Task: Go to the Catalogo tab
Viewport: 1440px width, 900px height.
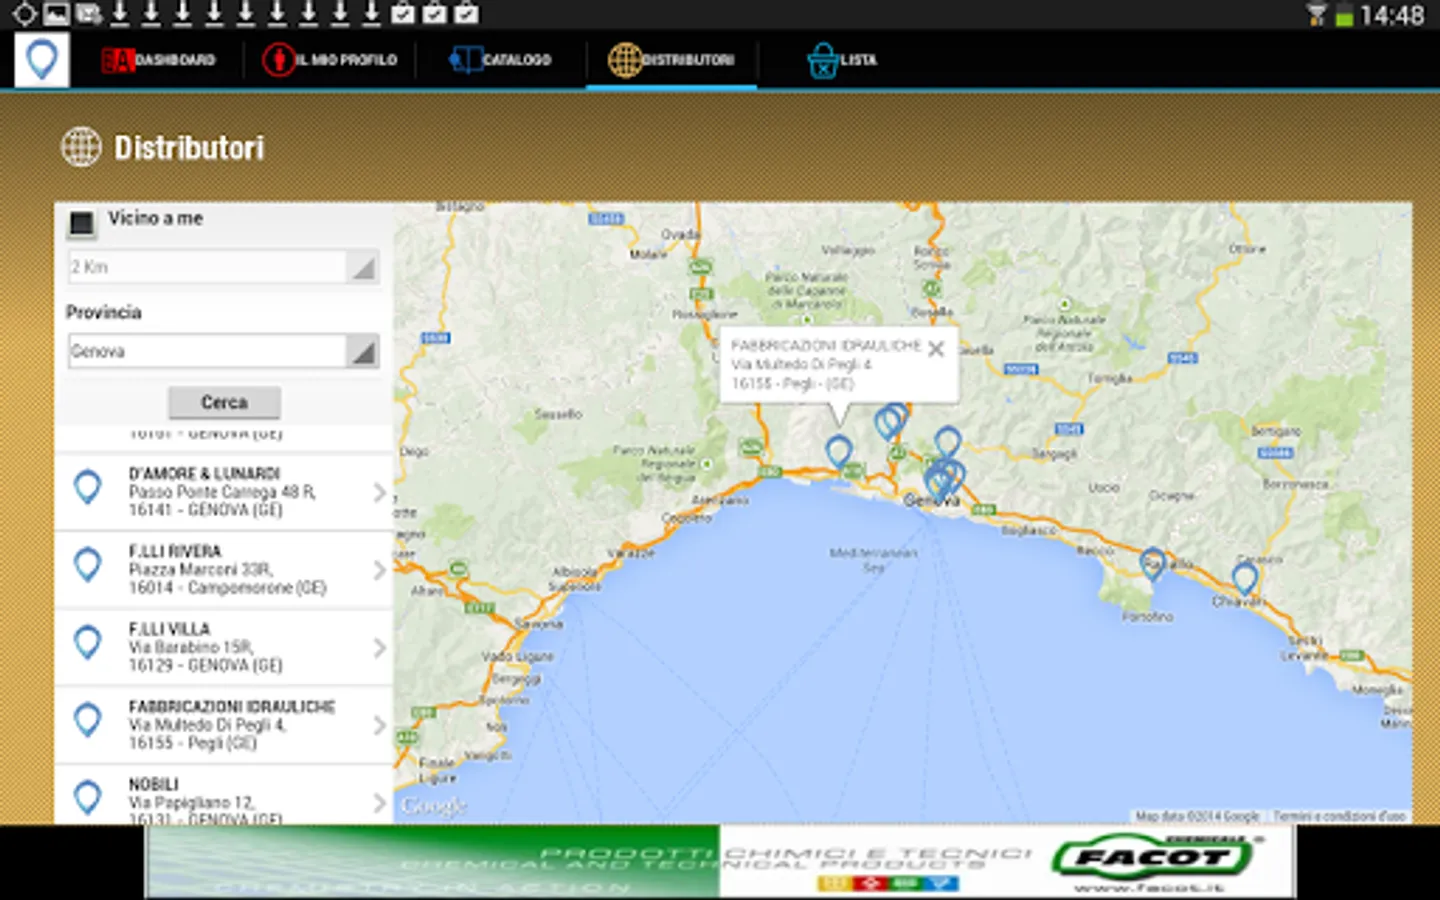Action: 500,60
